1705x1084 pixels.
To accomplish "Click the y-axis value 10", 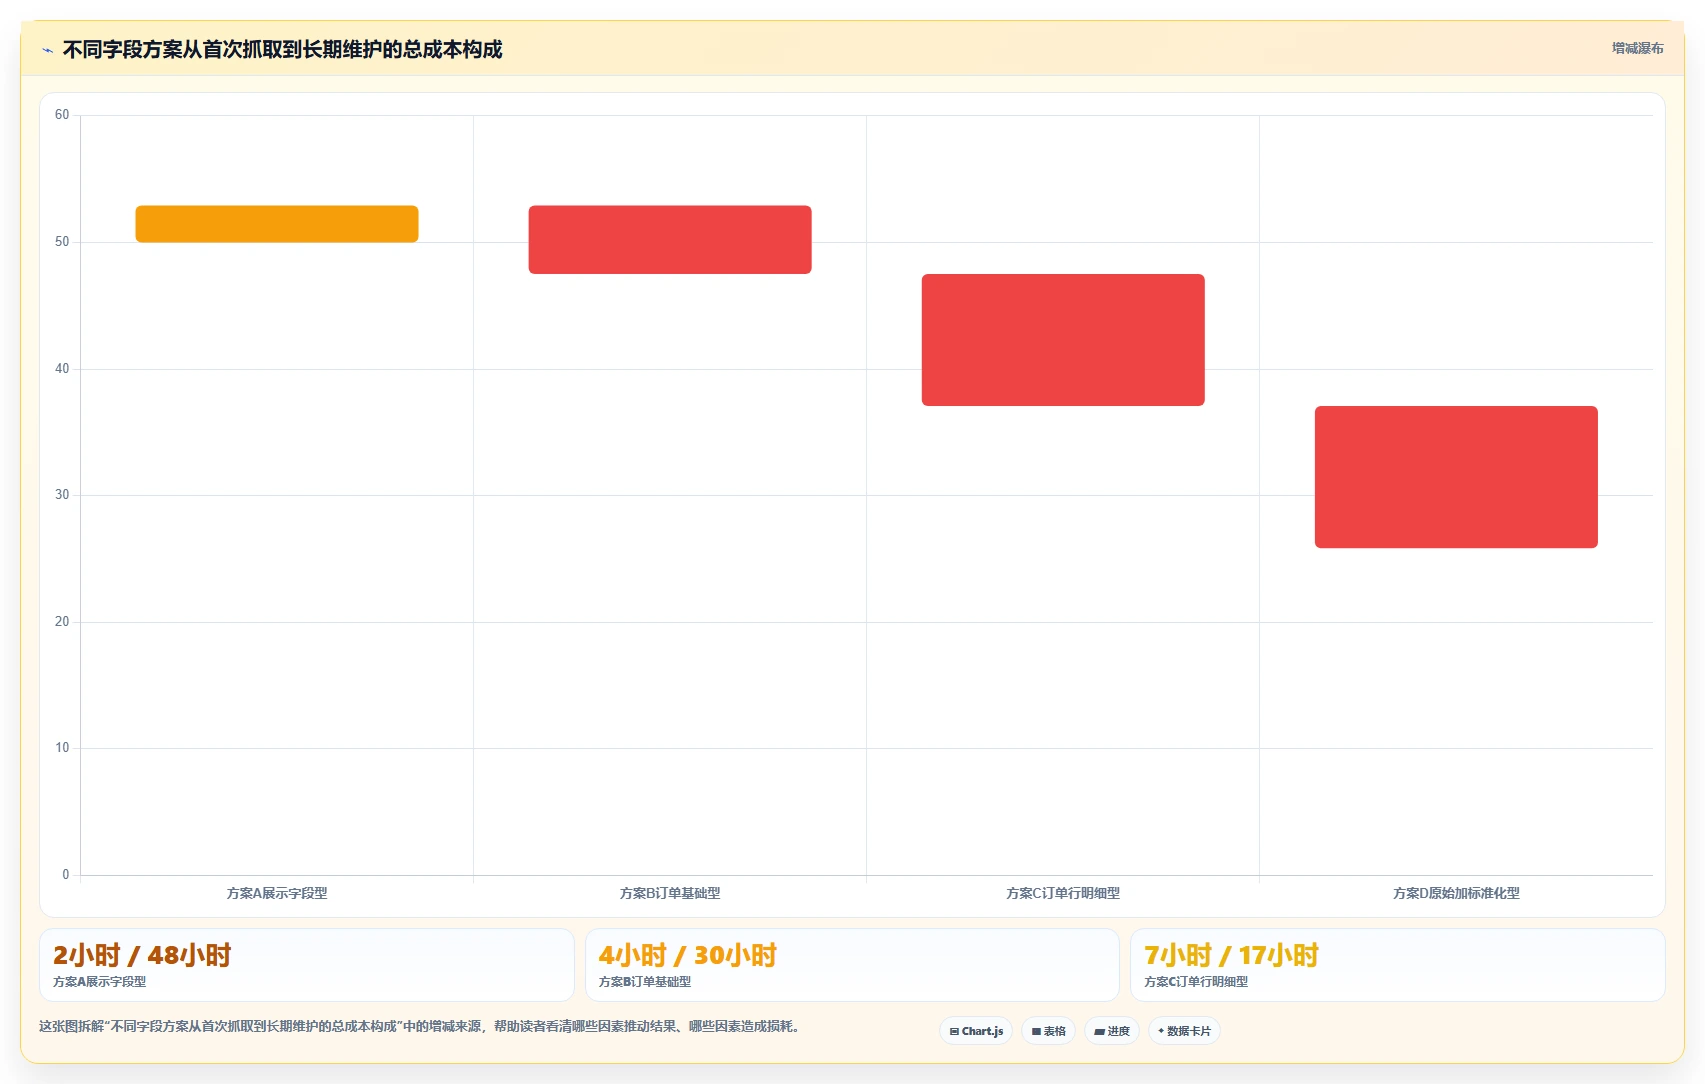I will 62,748.
